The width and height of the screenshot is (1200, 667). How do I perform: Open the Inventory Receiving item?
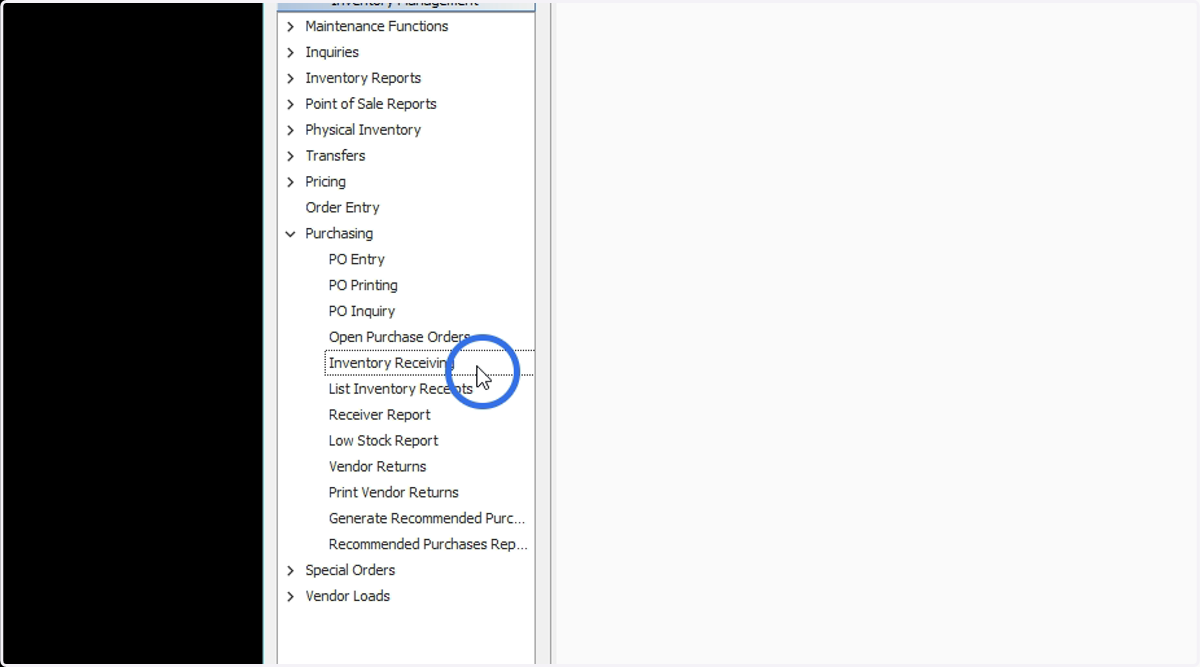coord(391,363)
